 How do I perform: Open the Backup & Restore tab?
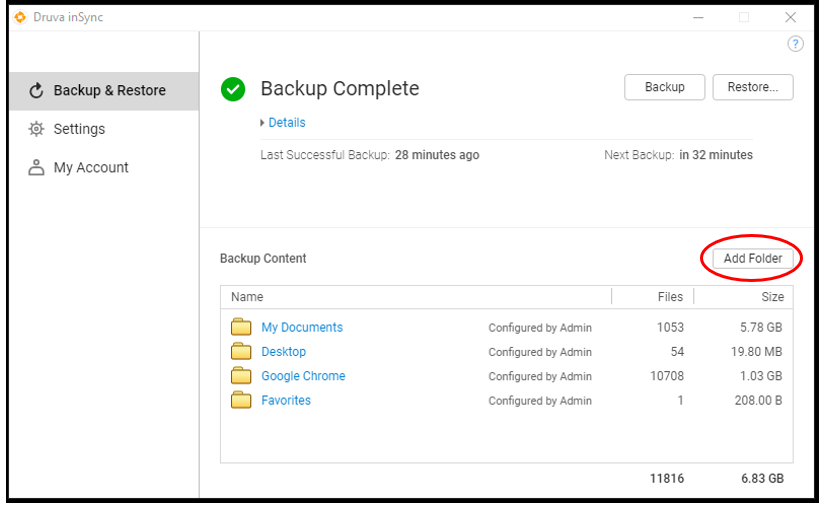coord(108,91)
